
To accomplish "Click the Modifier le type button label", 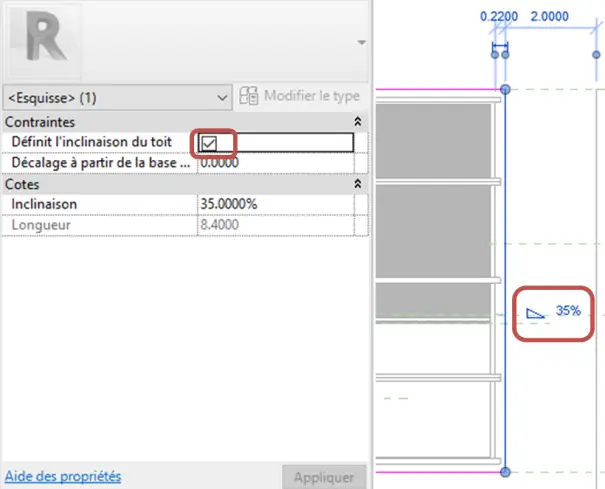I will pos(312,95).
